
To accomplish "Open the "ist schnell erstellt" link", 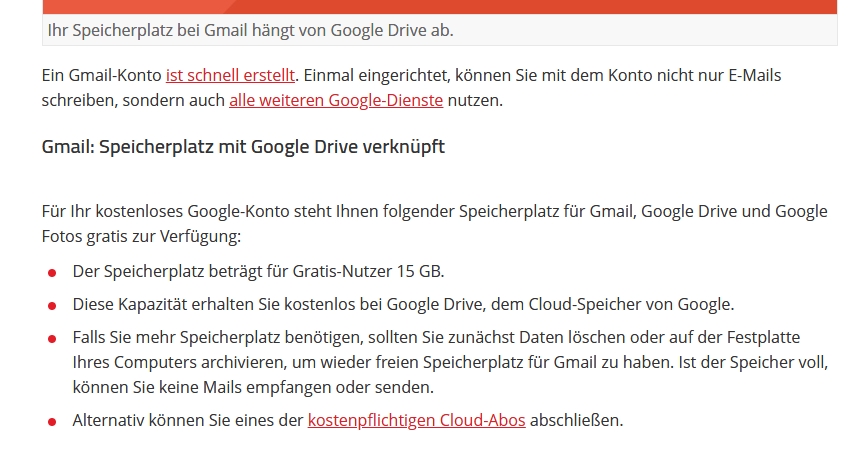I will [231, 75].
